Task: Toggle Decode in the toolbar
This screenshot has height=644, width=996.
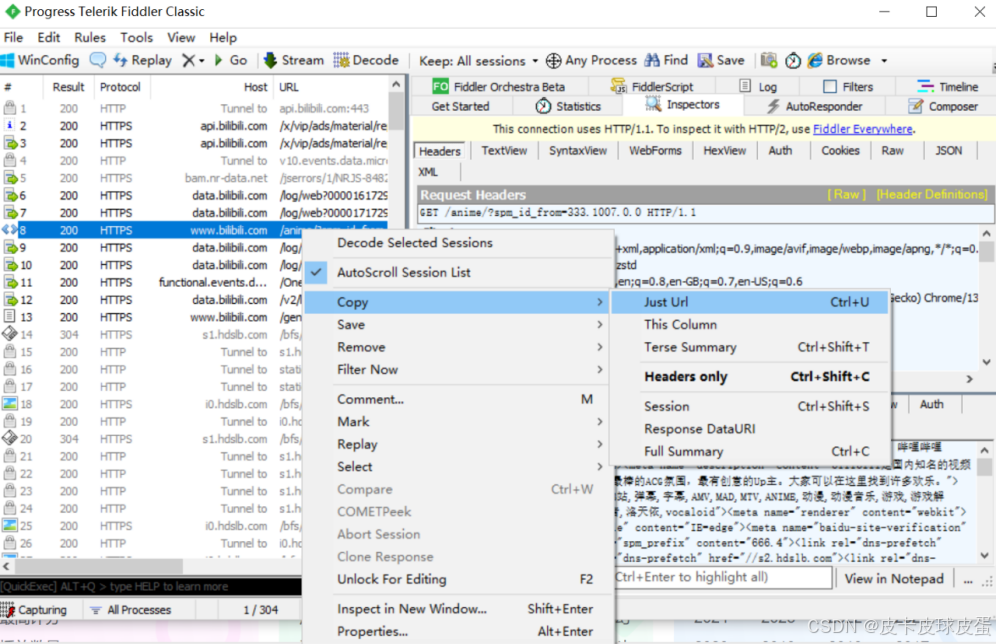Action: pyautogui.click(x=366, y=60)
